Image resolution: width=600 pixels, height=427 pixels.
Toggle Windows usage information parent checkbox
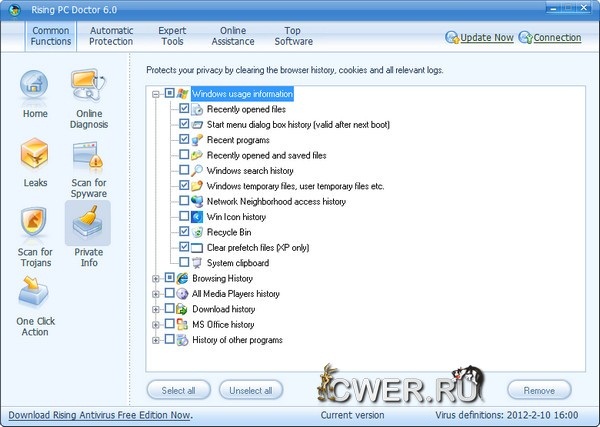point(170,93)
